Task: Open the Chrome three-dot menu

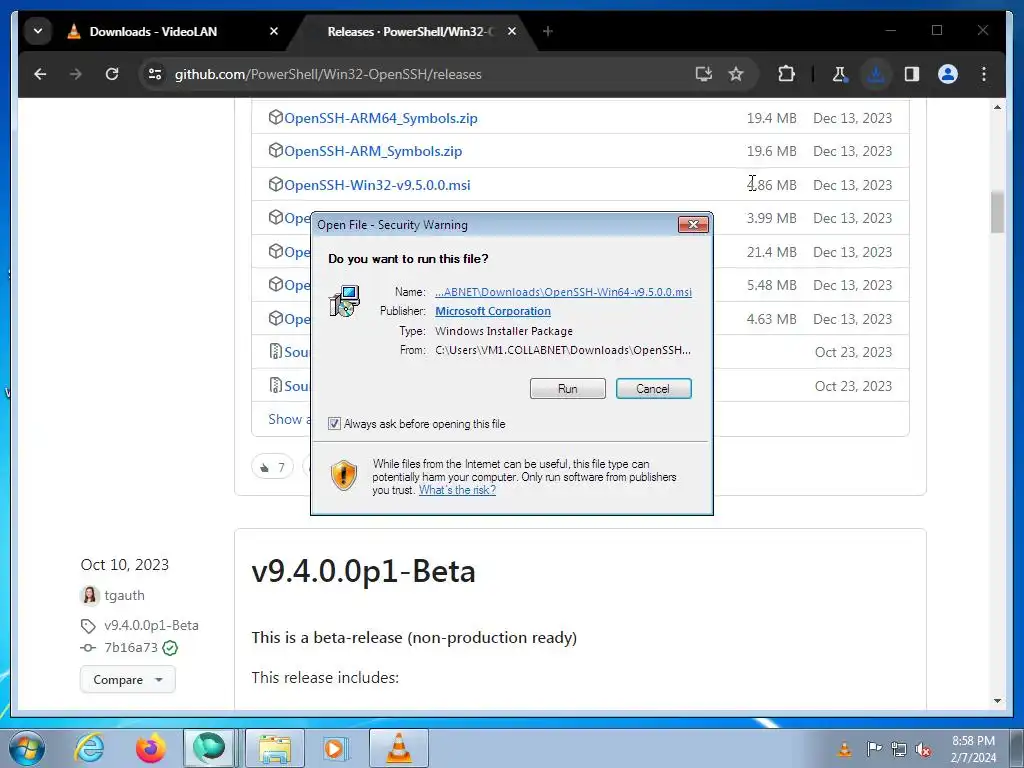Action: pyautogui.click(x=984, y=74)
